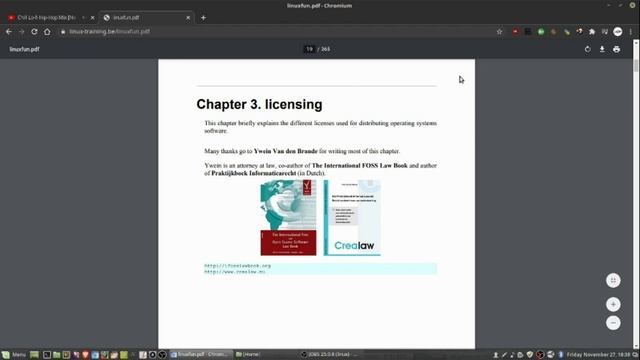Open the yellow pencil extension icon
This screenshot has width=640, height=360.
567,31
